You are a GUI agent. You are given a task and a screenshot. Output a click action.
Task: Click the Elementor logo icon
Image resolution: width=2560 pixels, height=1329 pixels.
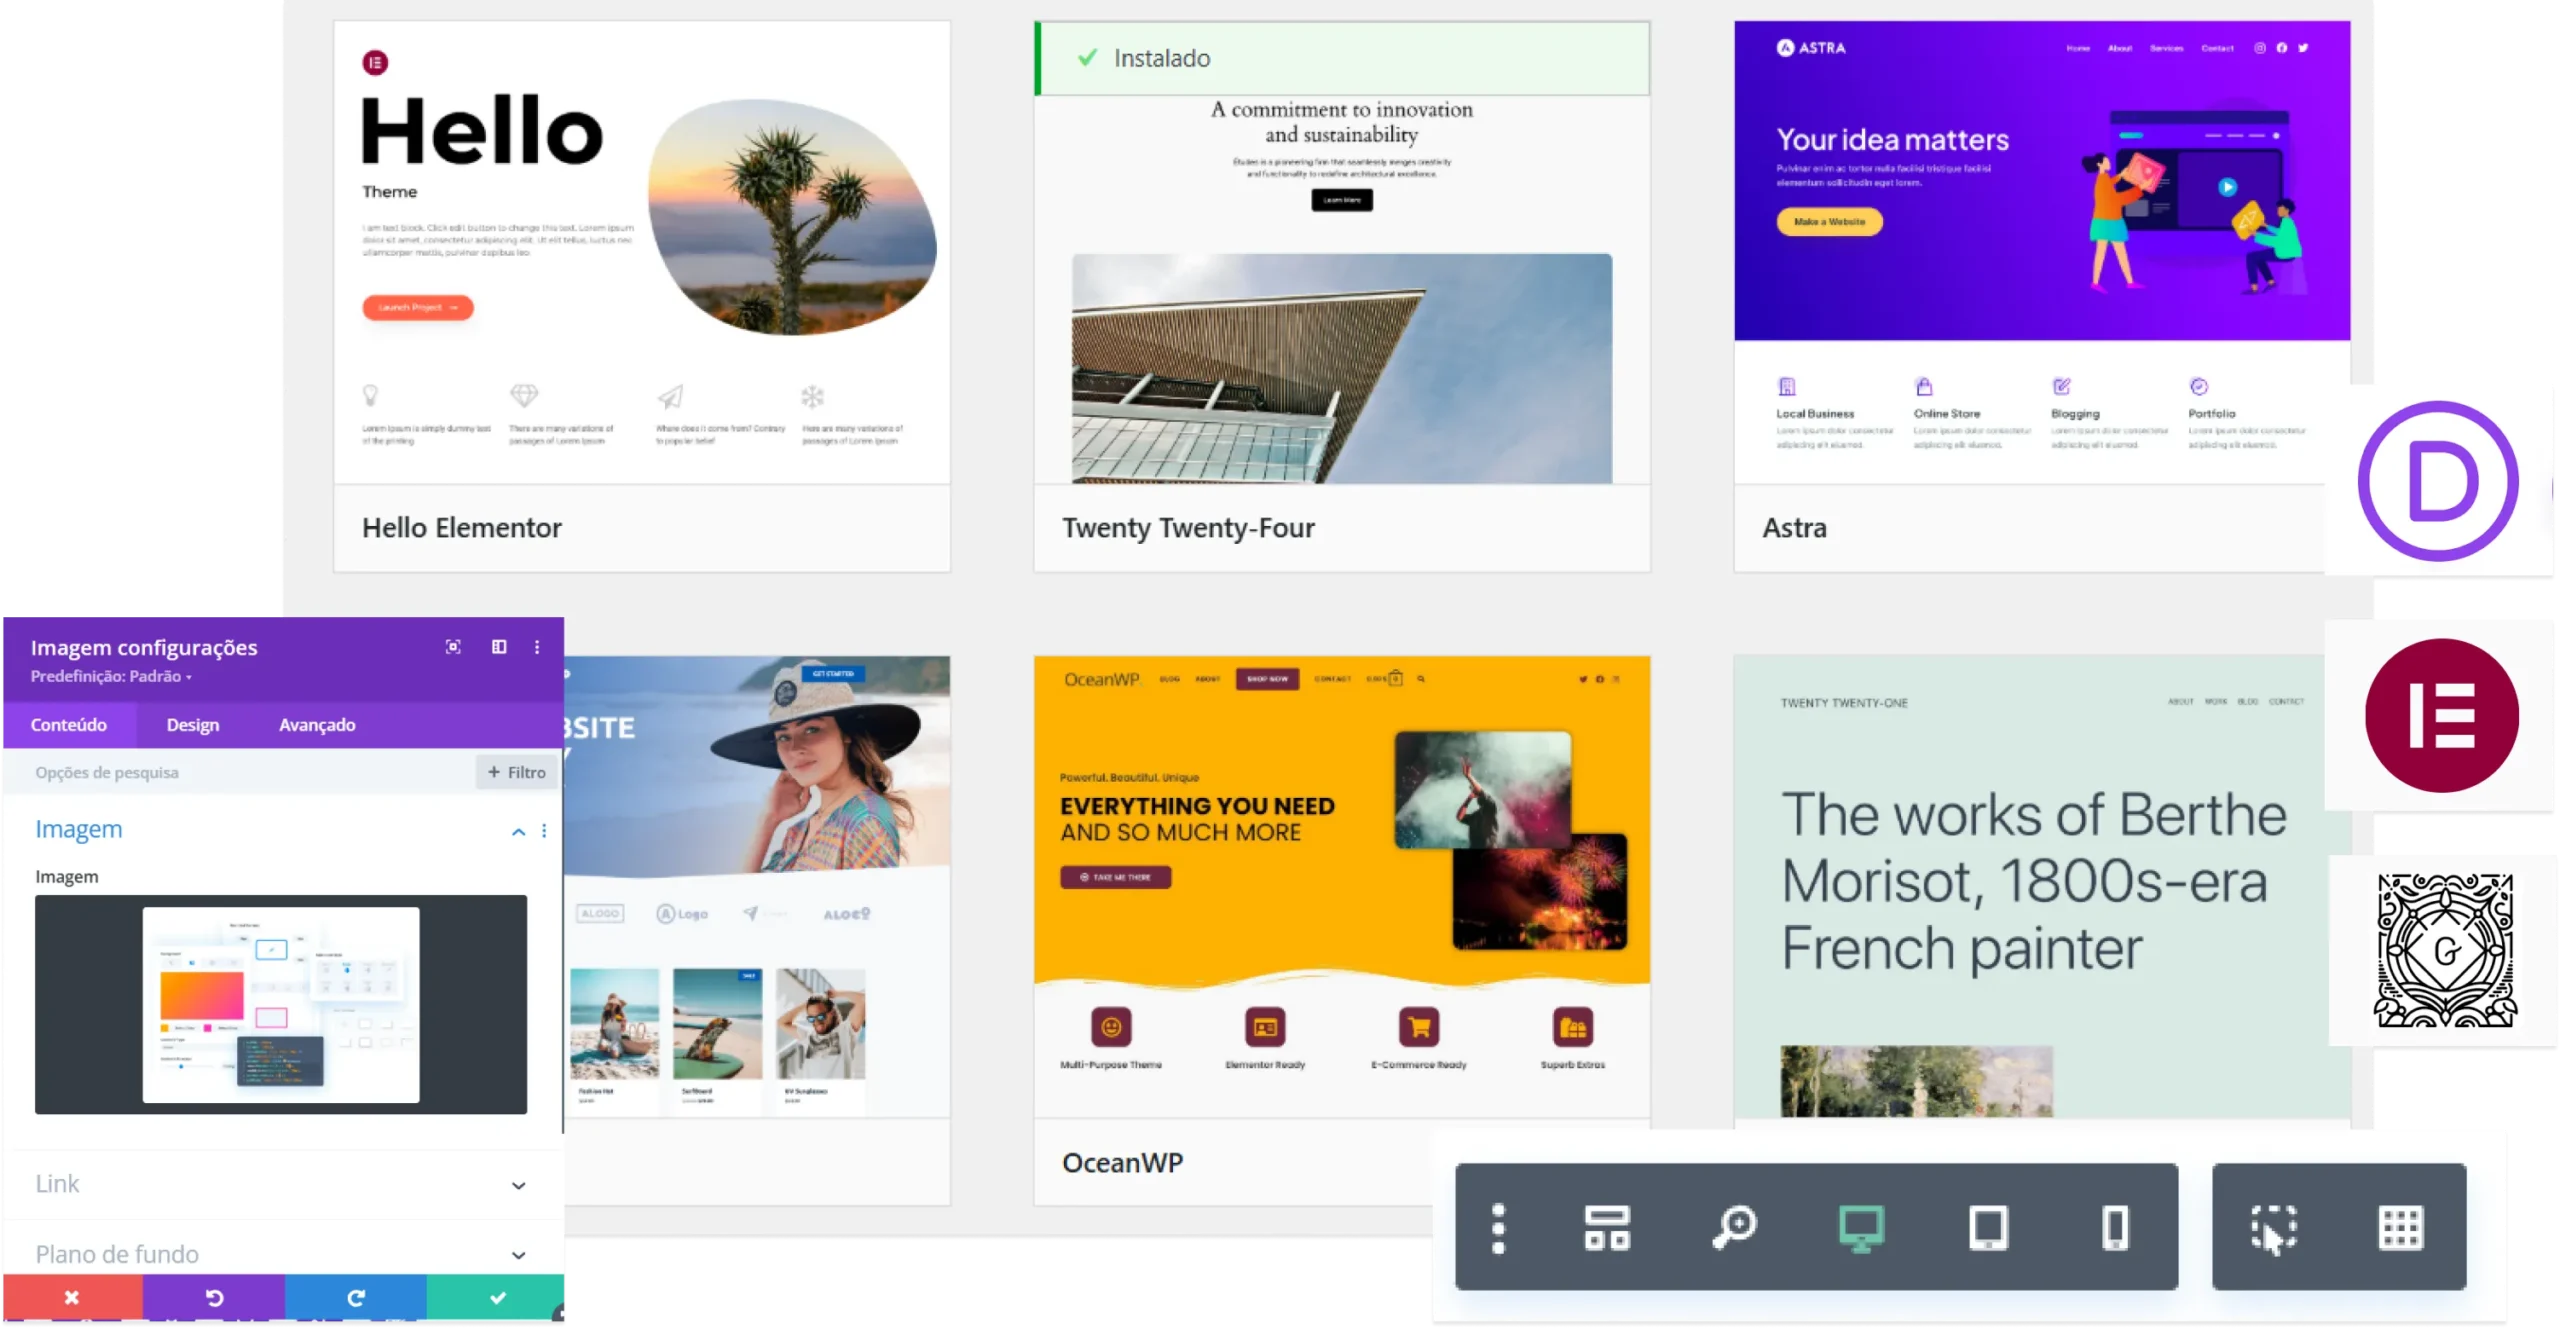pyautogui.click(x=2441, y=715)
